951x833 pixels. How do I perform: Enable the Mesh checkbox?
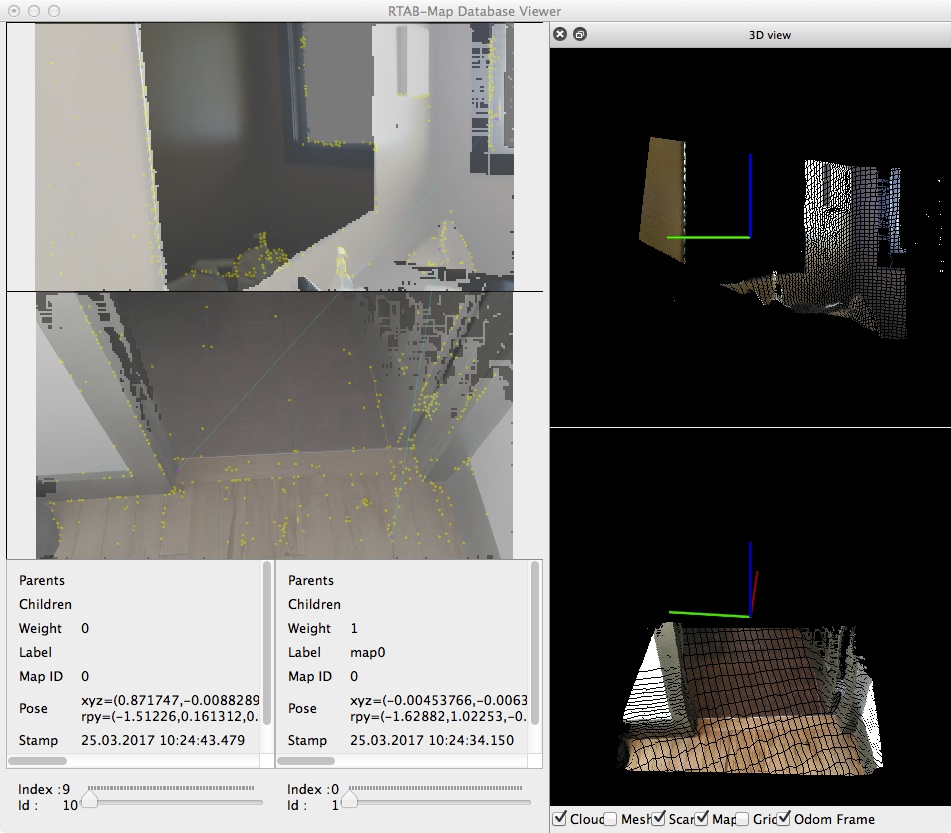click(610, 819)
